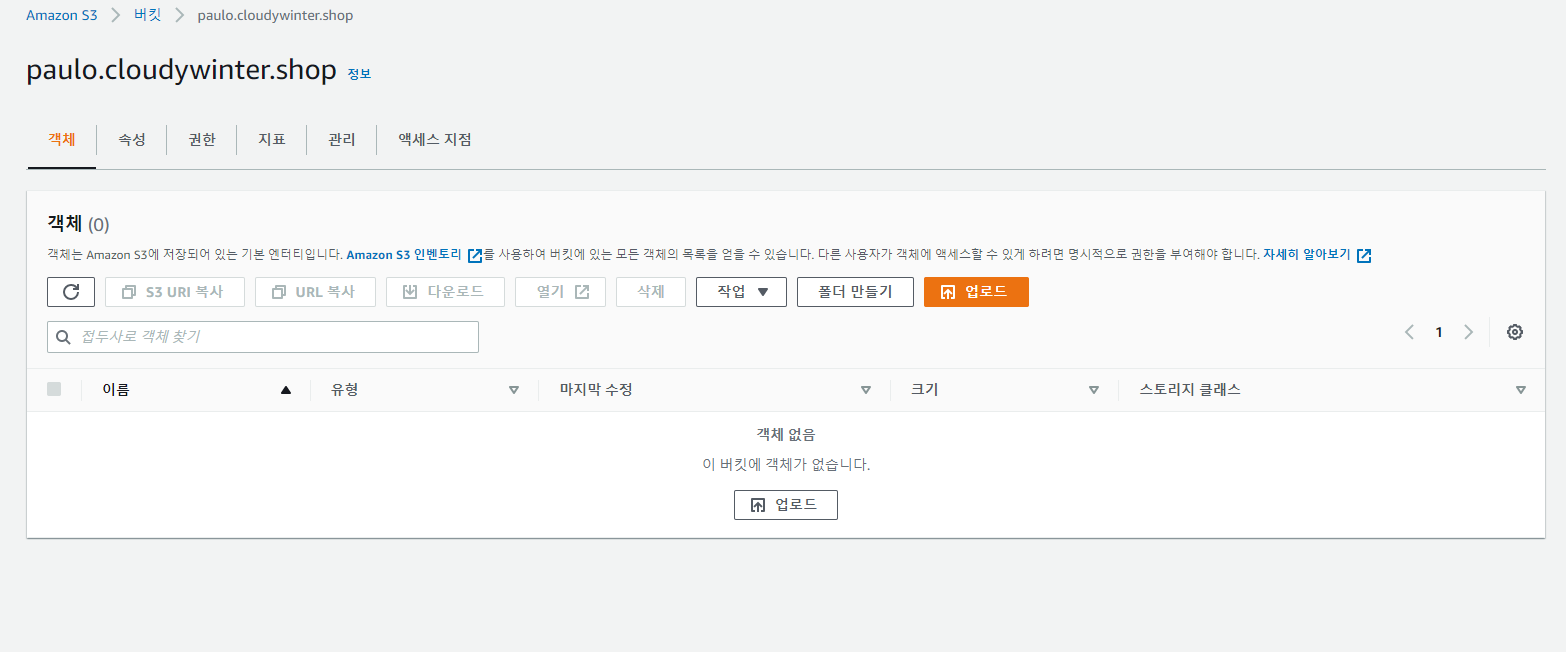The image size is (1566, 652).
Task: Switch to the 지표 tab
Action: (272, 140)
